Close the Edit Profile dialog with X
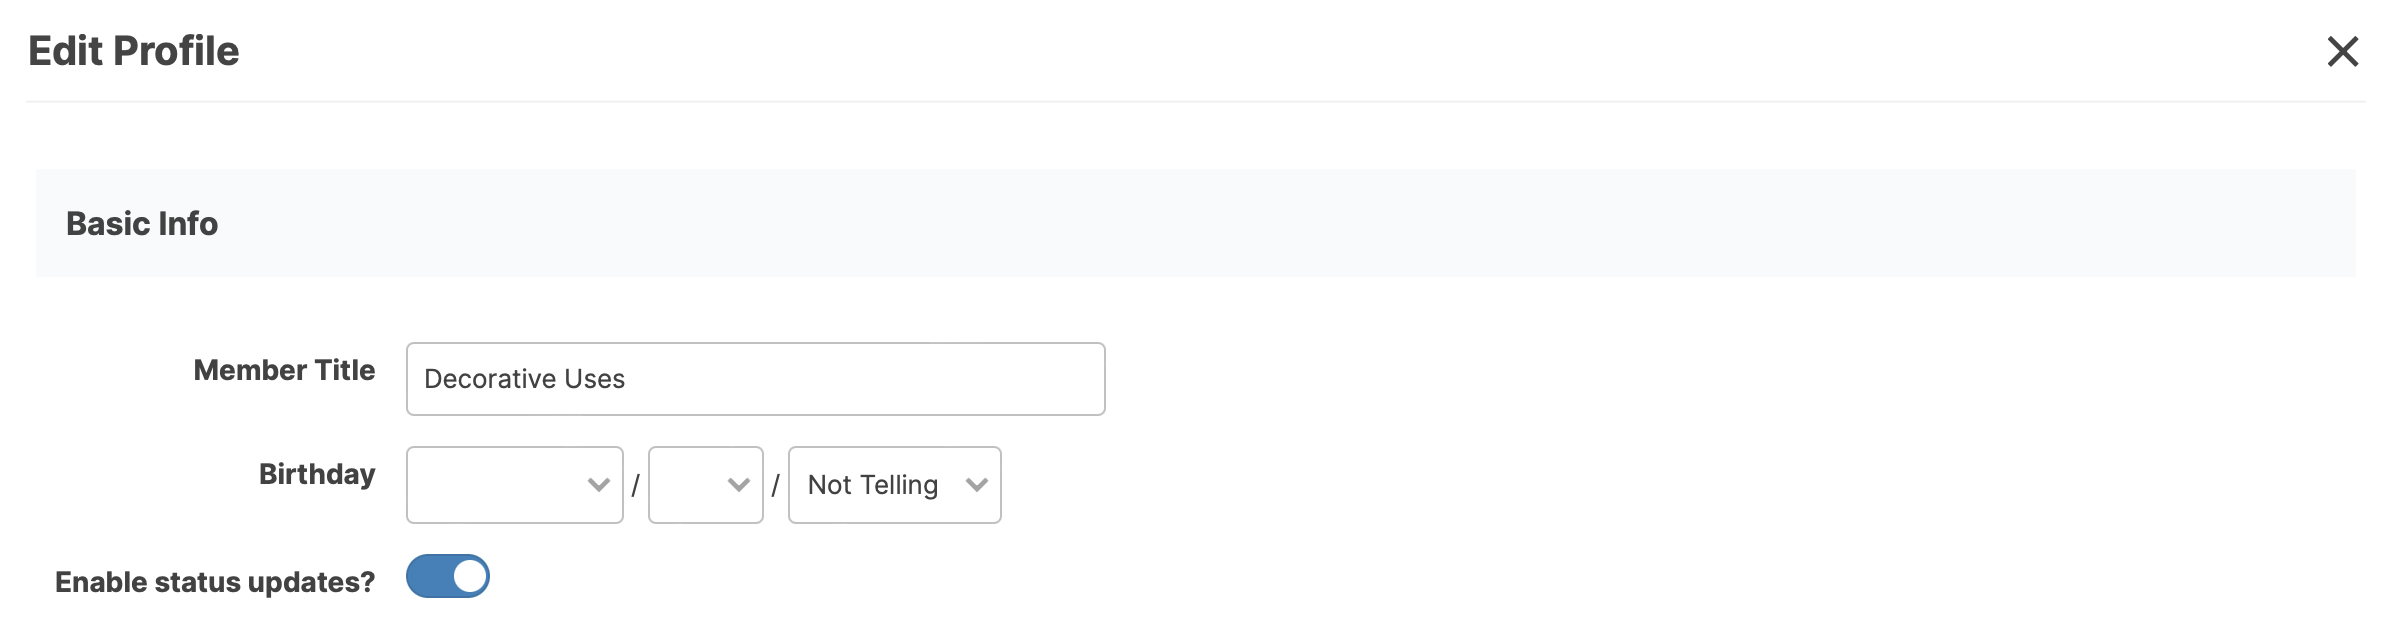This screenshot has width=2390, height=628. pyautogui.click(x=2343, y=51)
